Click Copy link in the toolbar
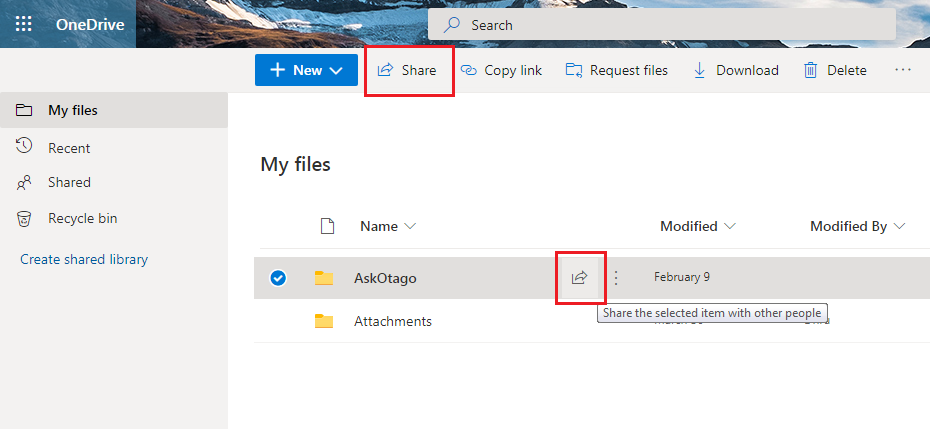This screenshot has width=930, height=429. [501, 70]
